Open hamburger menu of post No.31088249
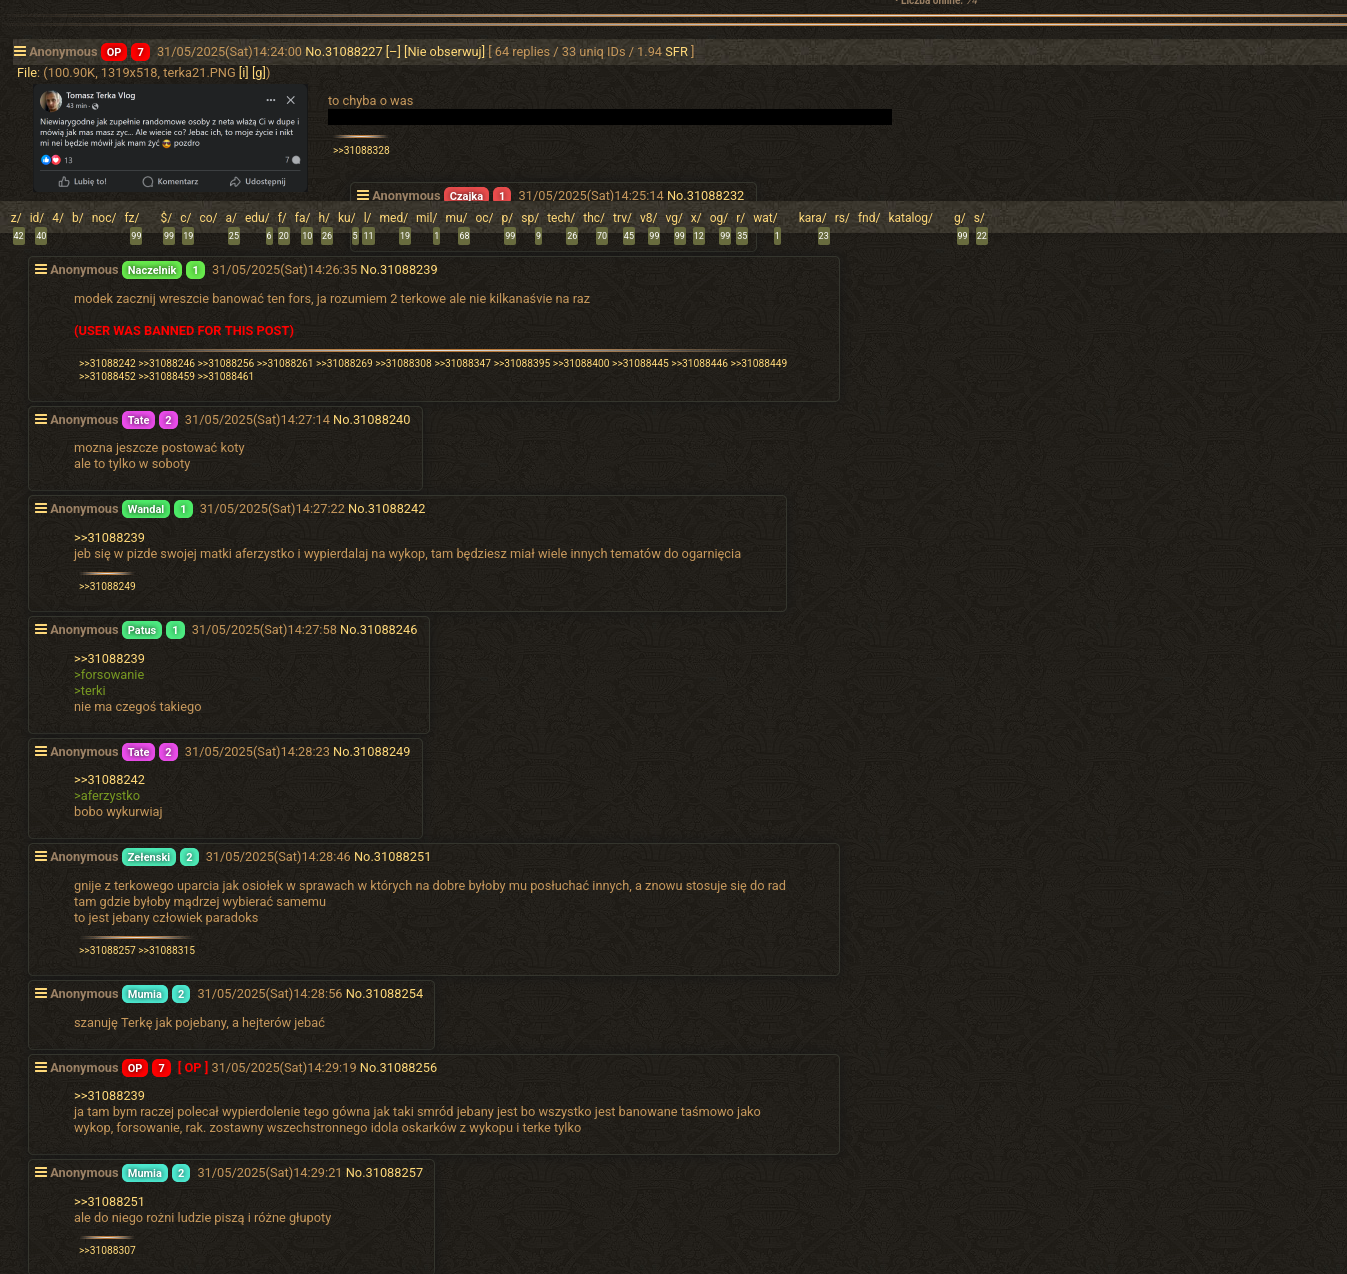Image resolution: width=1347 pixels, height=1274 pixels. (x=41, y=751)
